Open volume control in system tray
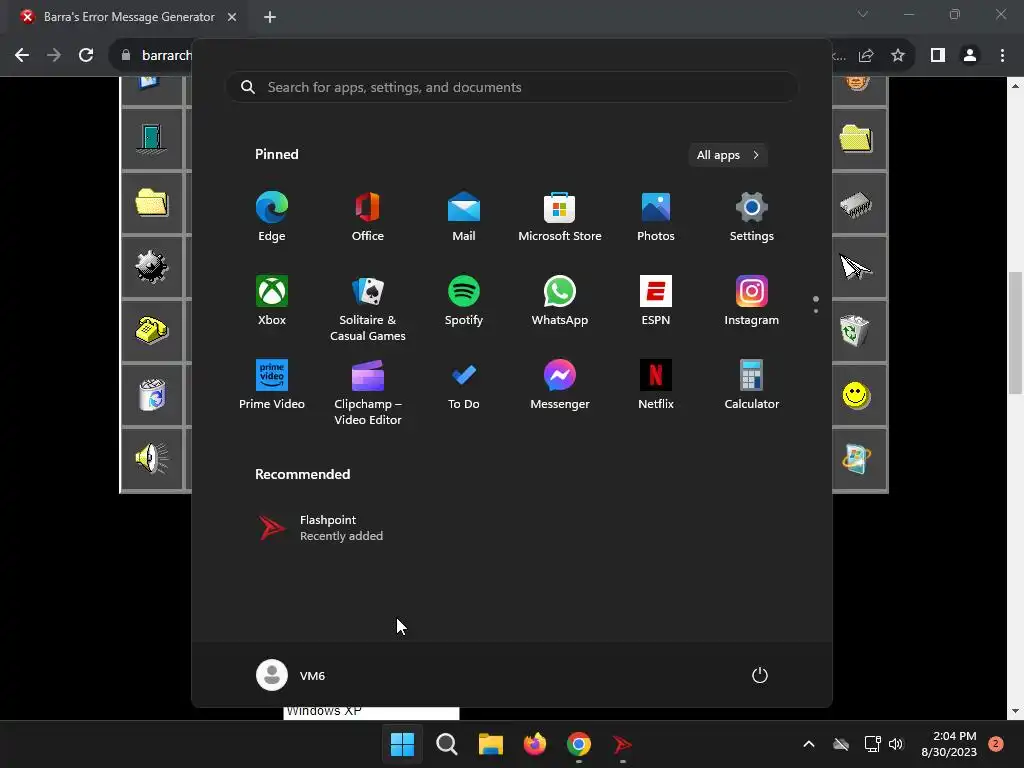Viewport: 1024px width, 768px height. (896, 744)
